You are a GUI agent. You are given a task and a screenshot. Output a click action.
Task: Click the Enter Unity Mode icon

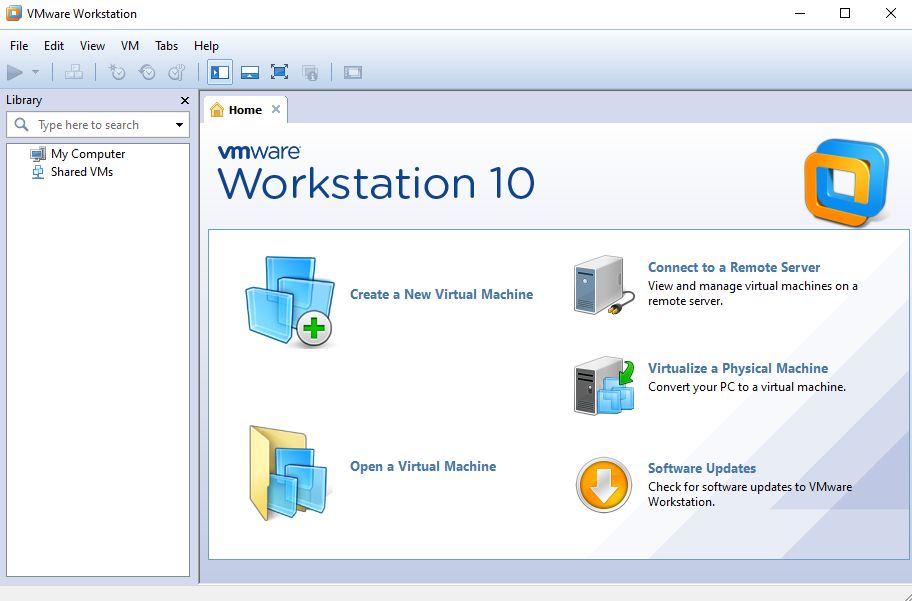(x=309, y=71)
